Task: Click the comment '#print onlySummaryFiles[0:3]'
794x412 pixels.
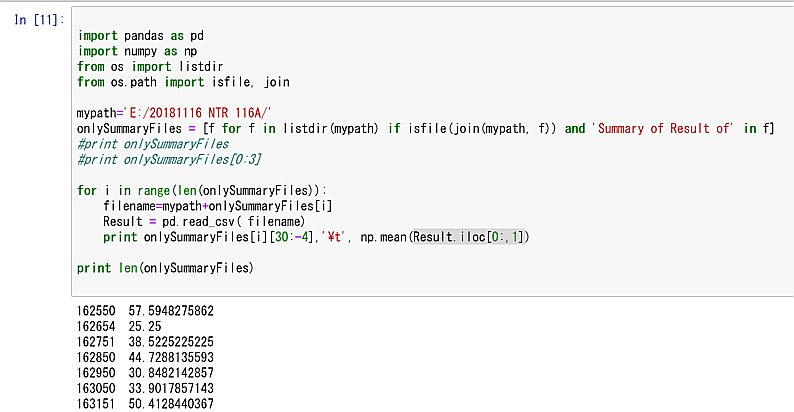Action: click(169, 159)
